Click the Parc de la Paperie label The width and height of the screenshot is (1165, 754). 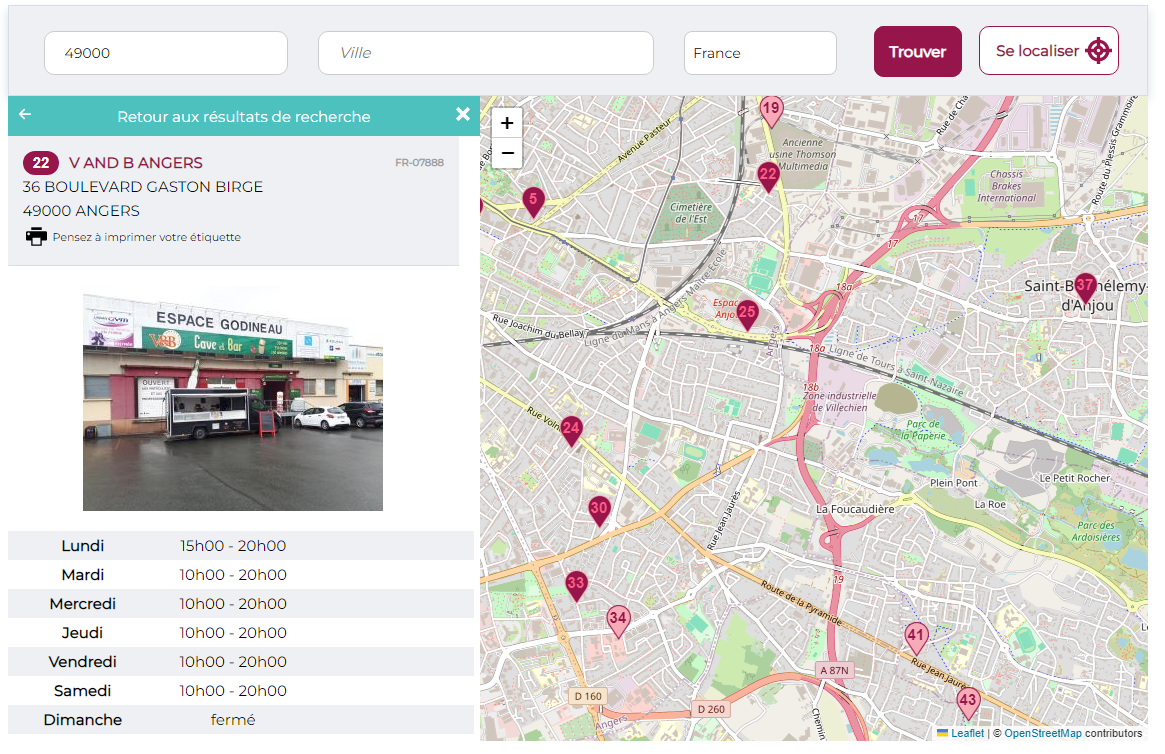[x=924, y=430]
